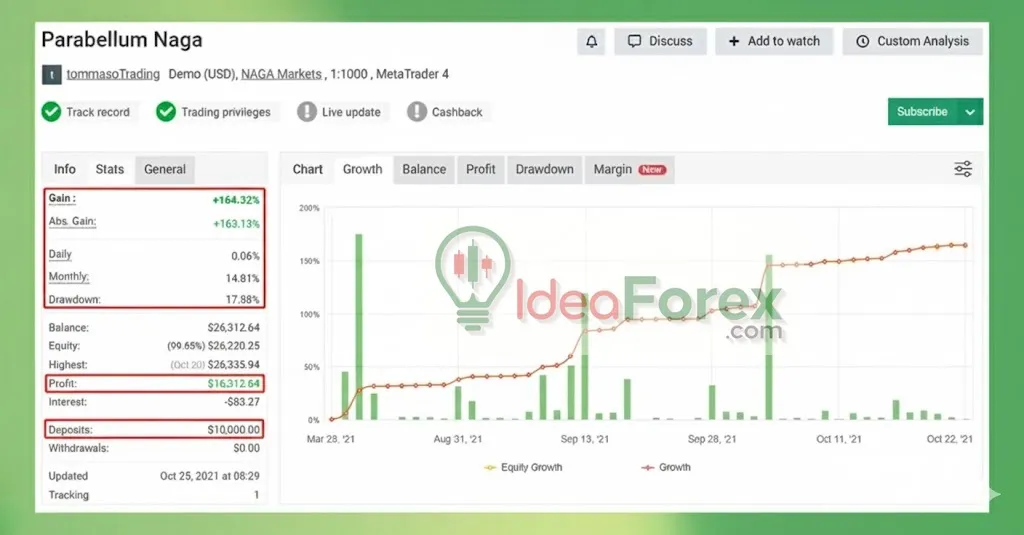The image size is (1024, 535).
Task: Click the Trading privileges label
Action: (x=226, y=112)
